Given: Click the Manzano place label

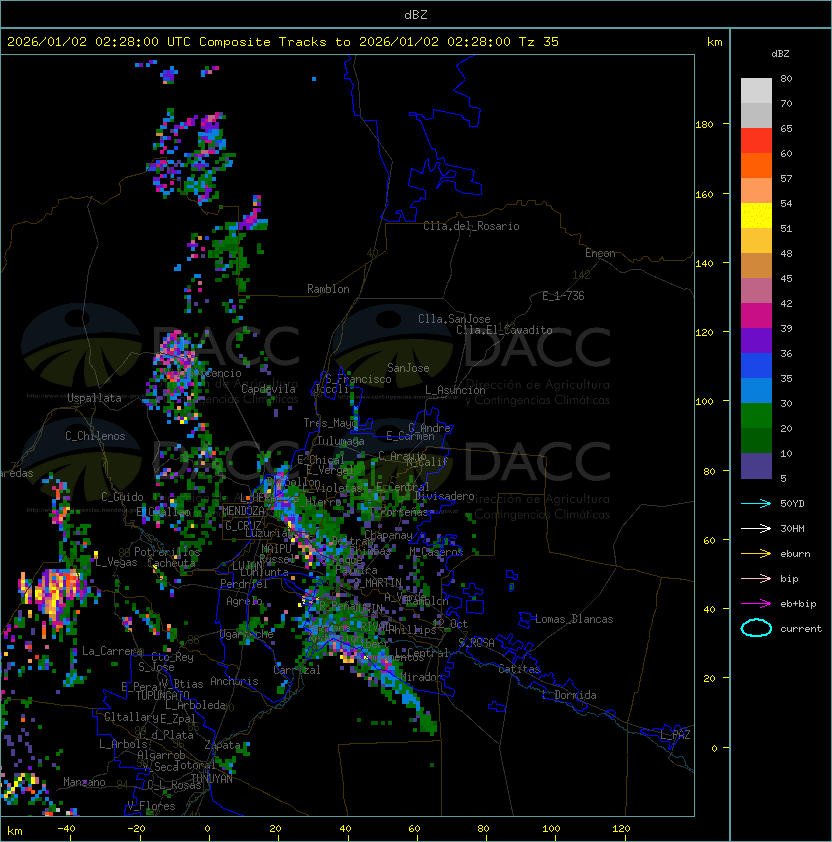Looking at the screenshot, I should point(84,782).
